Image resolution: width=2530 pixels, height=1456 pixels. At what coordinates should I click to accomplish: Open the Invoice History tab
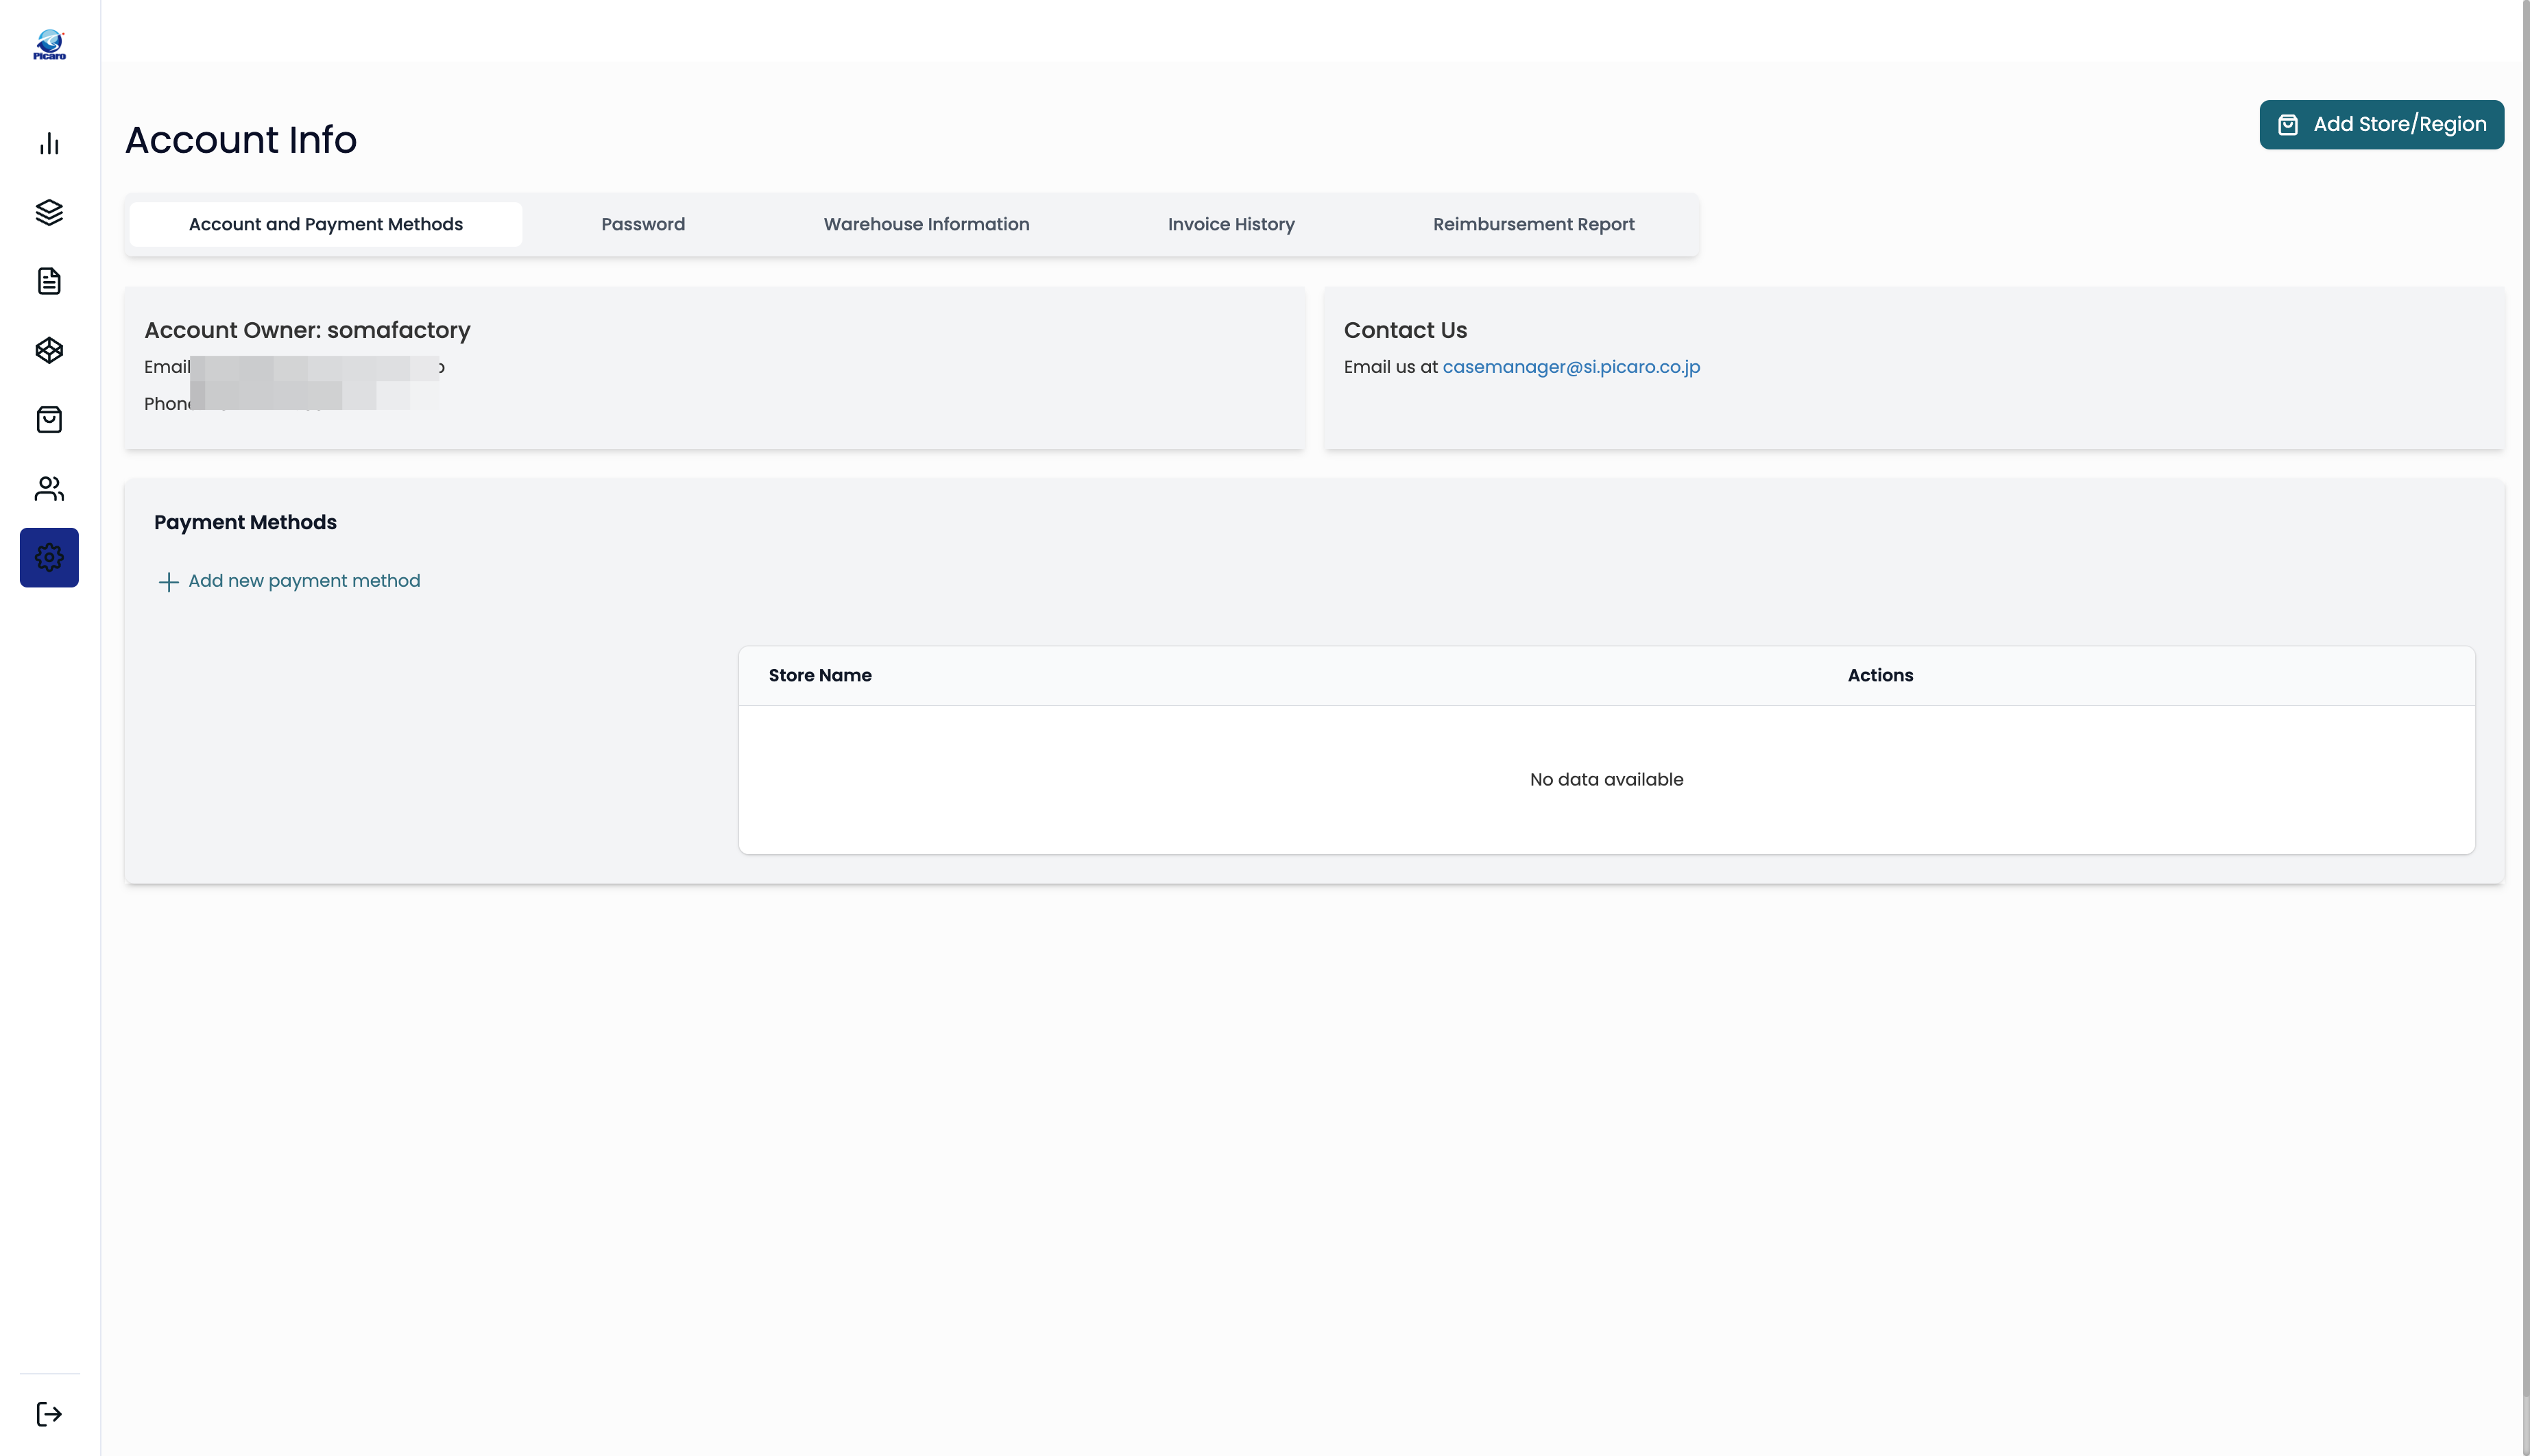pyautogui.click(x=1231, y=224)
